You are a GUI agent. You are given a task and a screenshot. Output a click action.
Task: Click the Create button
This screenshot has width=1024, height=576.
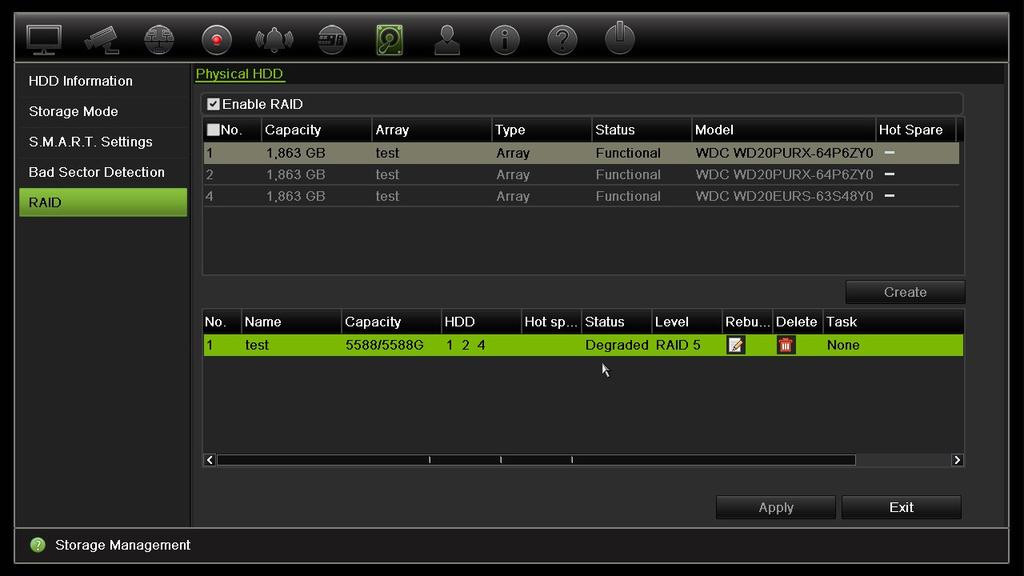pos(904,292)
